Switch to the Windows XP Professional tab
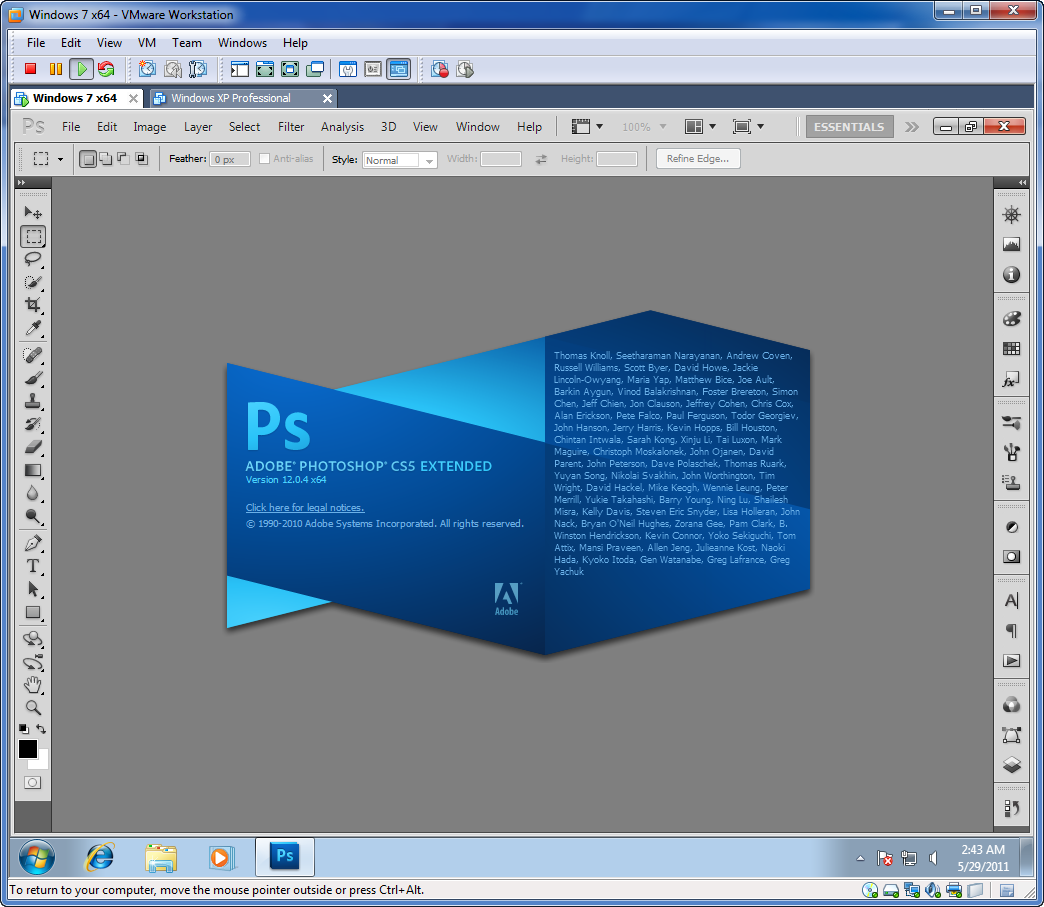 [x=232, y=98]
